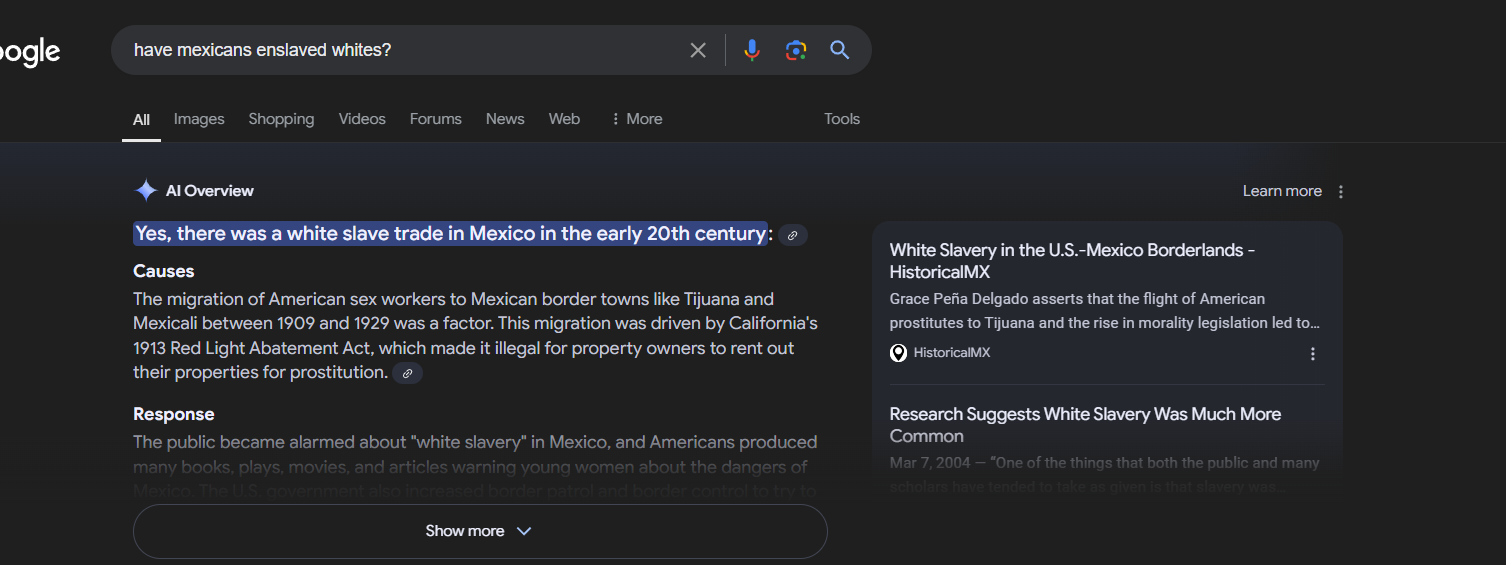Click the magnifying glass search icon

pyautogui.click(x=840, y=50)
